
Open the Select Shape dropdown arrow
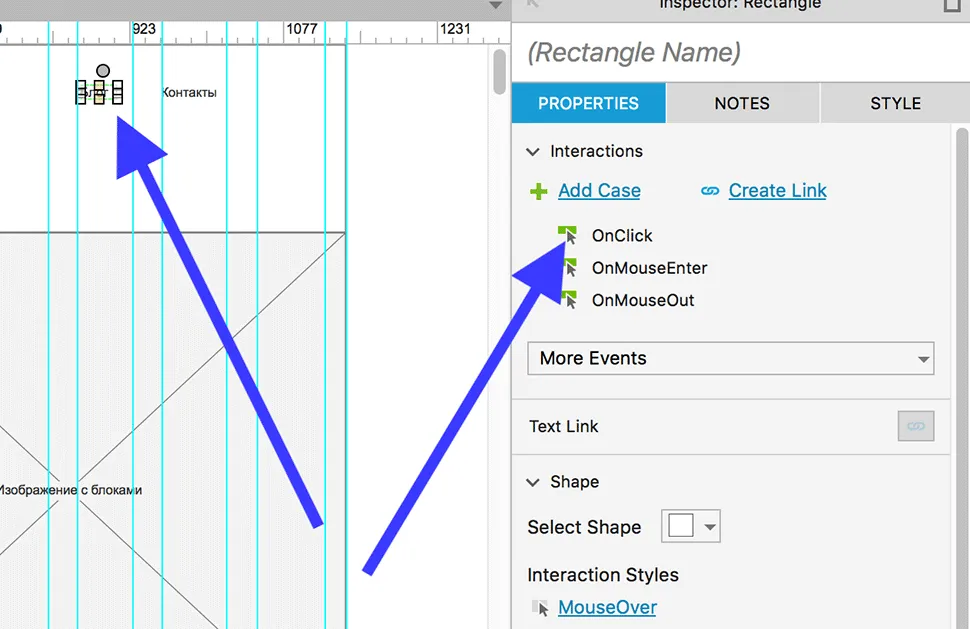pos(710,527)
